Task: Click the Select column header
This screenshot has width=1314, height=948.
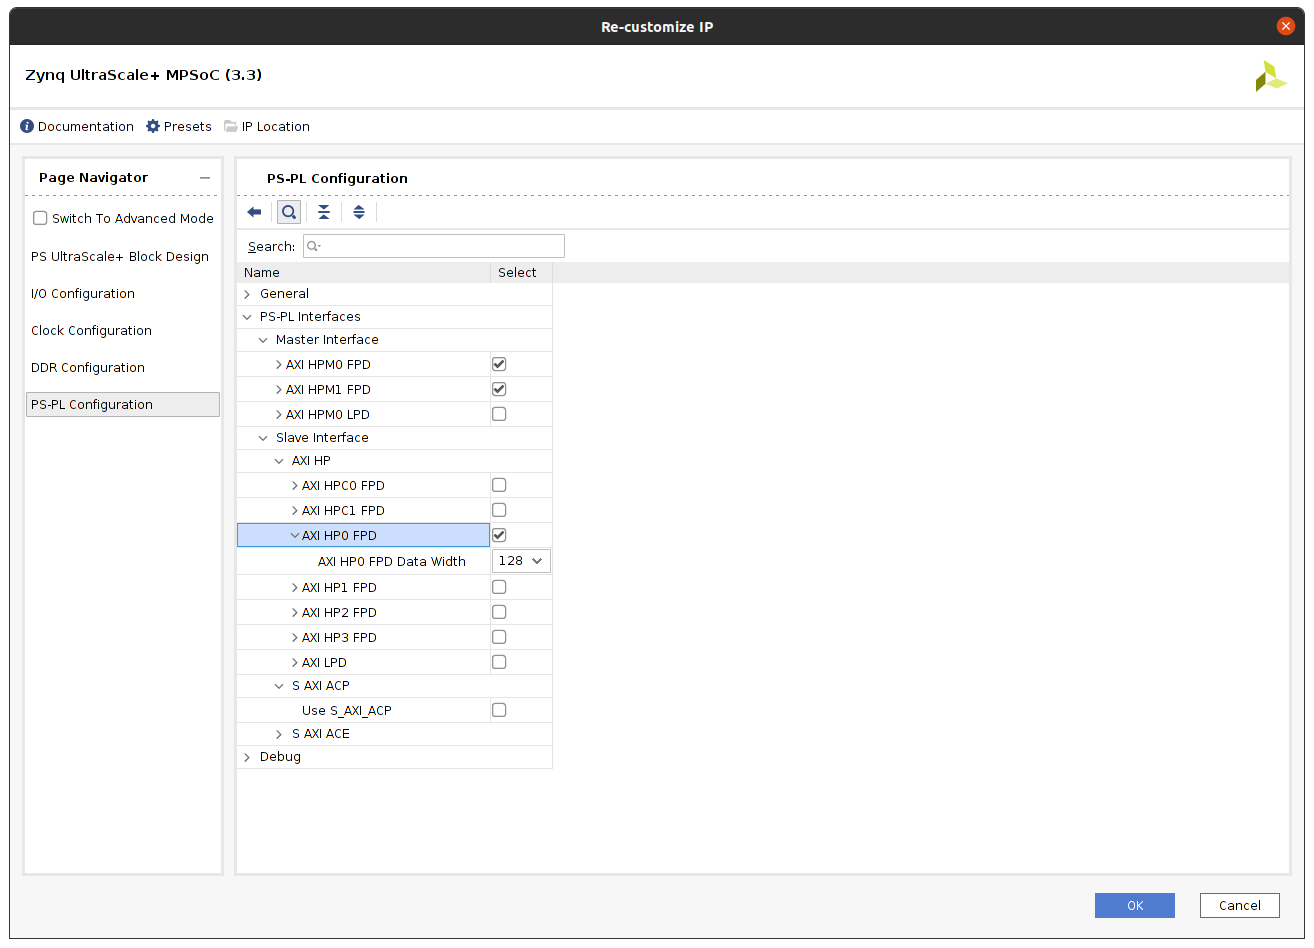Action: pos(521,272)
